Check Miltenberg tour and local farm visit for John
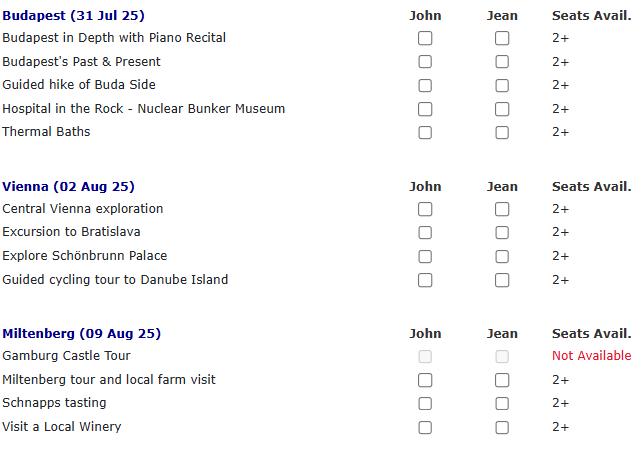The height and width of the screenshot is (466, 643). coord(425,380)
